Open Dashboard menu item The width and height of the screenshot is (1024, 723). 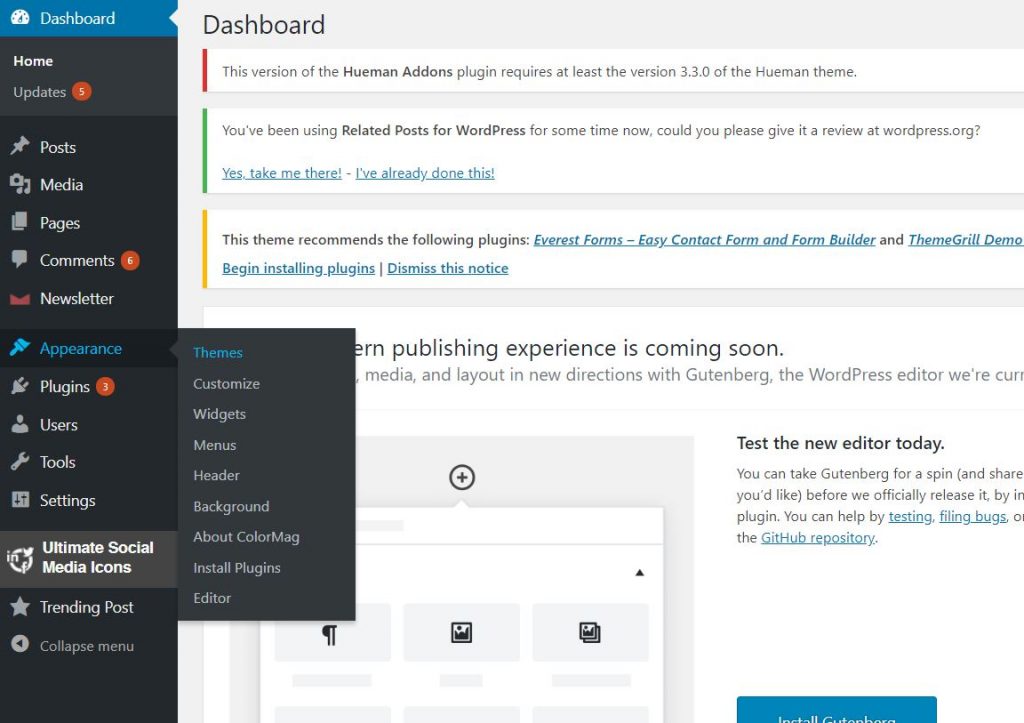click(89, 18)
